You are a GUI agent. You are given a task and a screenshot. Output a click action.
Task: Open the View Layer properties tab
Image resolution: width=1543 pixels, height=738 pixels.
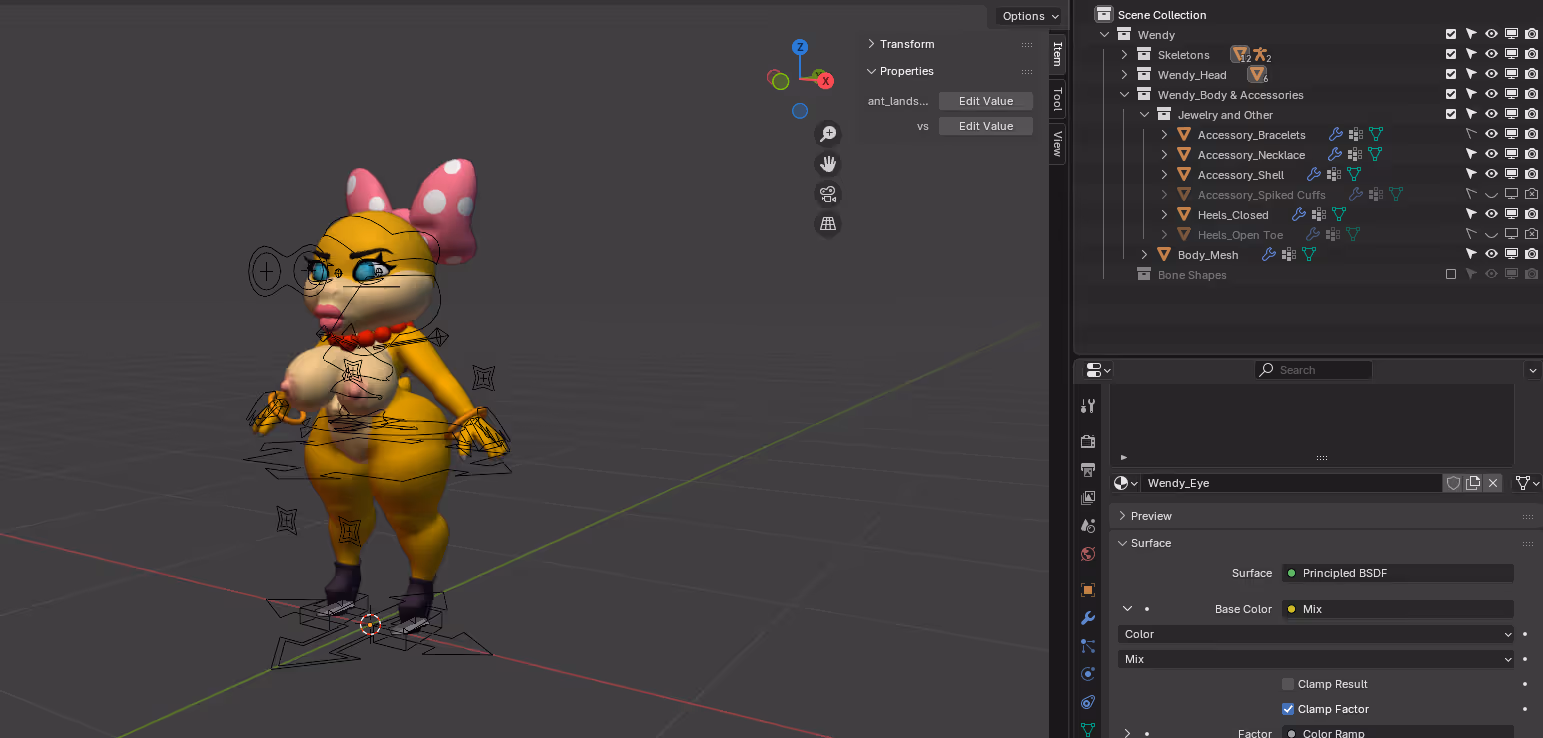tap(1088, 497)
